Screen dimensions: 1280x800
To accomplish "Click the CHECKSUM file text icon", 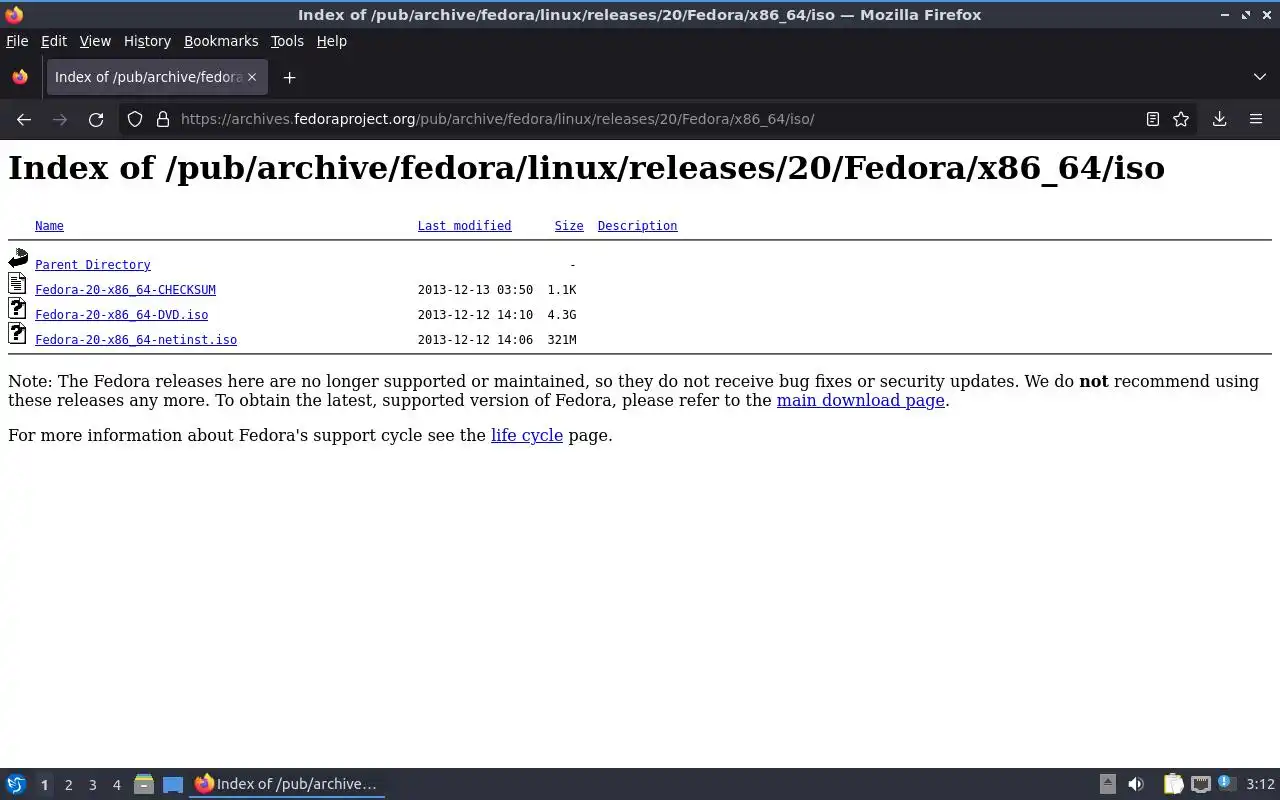I will pyautogui.click(x=17, y=284).
